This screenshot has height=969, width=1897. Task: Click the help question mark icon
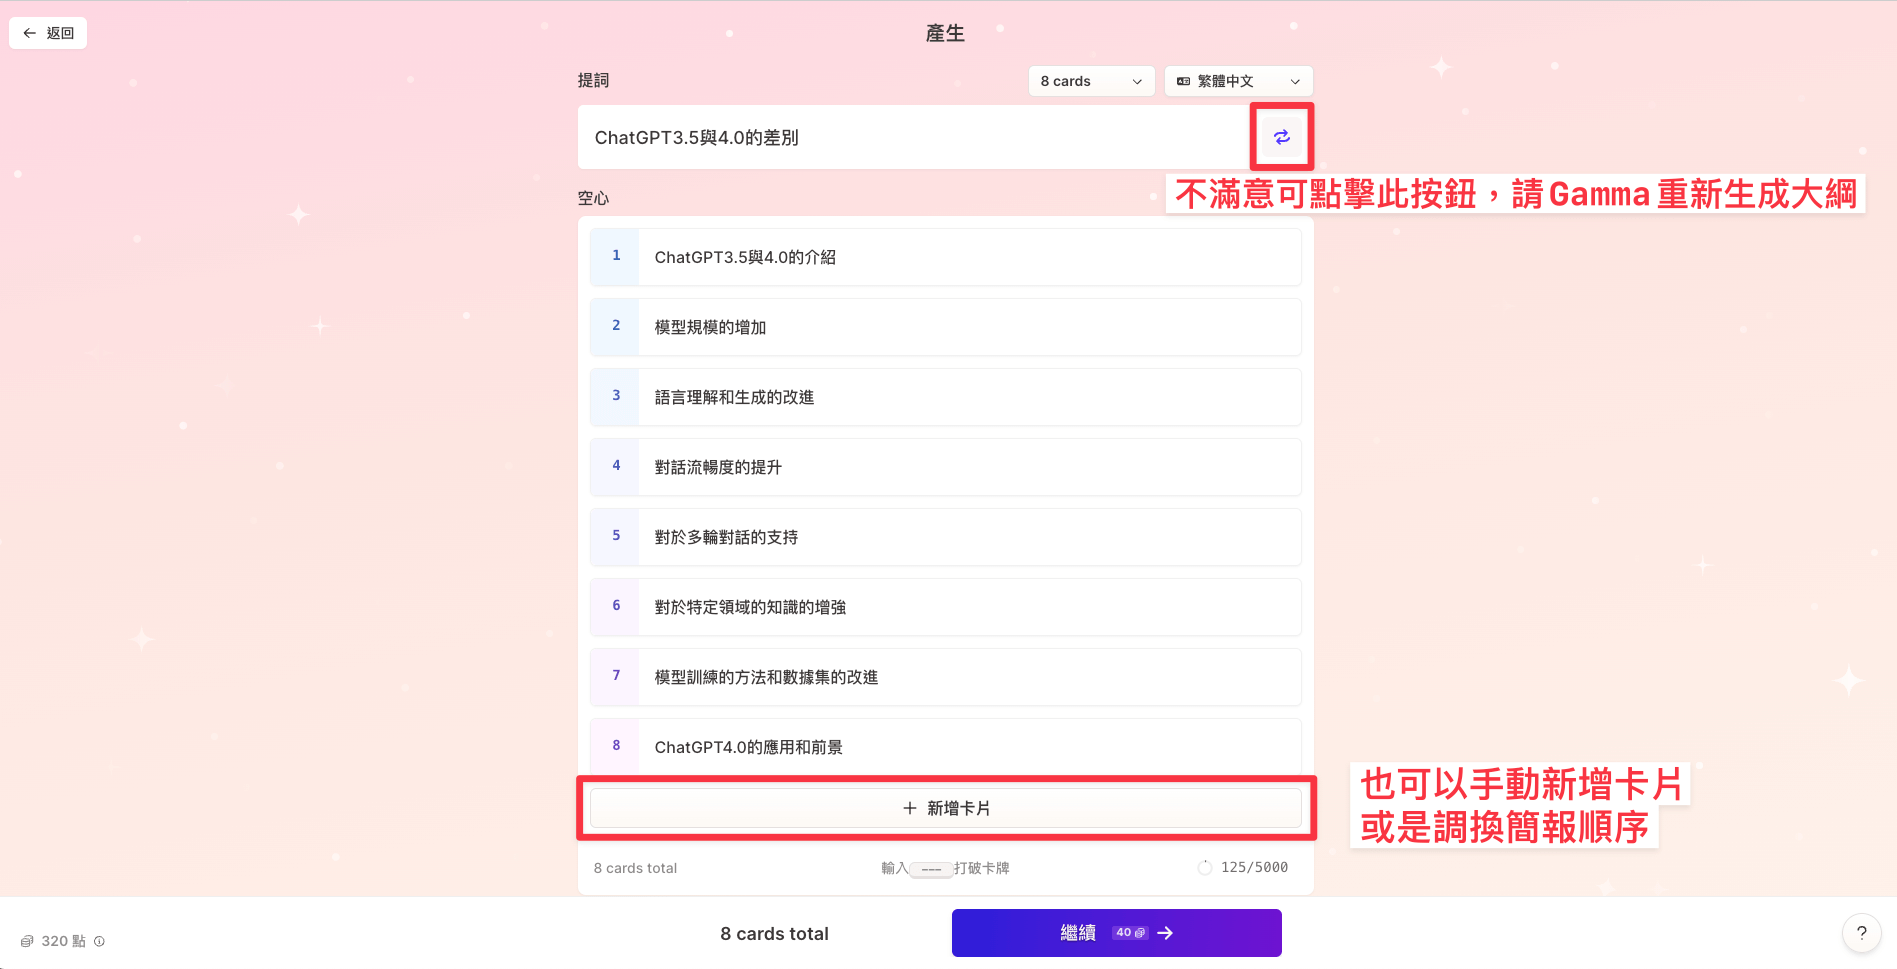pos(1861,933)
